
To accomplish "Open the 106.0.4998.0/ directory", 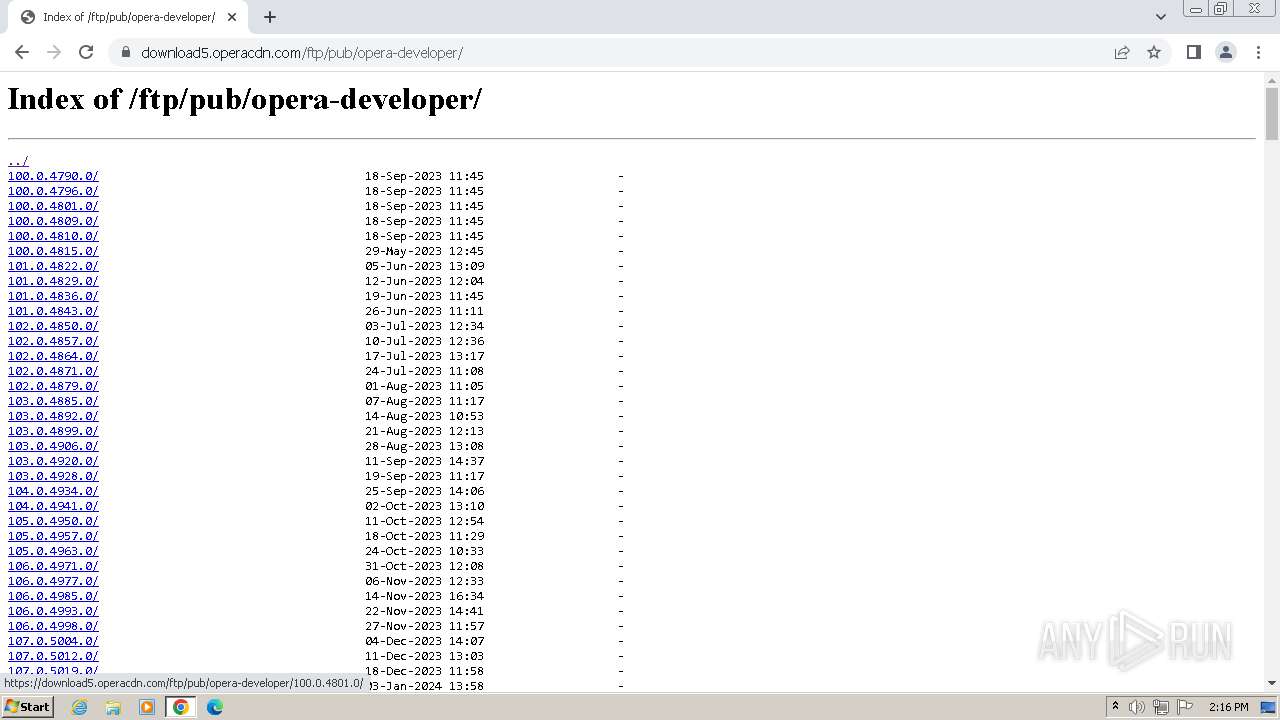I will (53, 626).
